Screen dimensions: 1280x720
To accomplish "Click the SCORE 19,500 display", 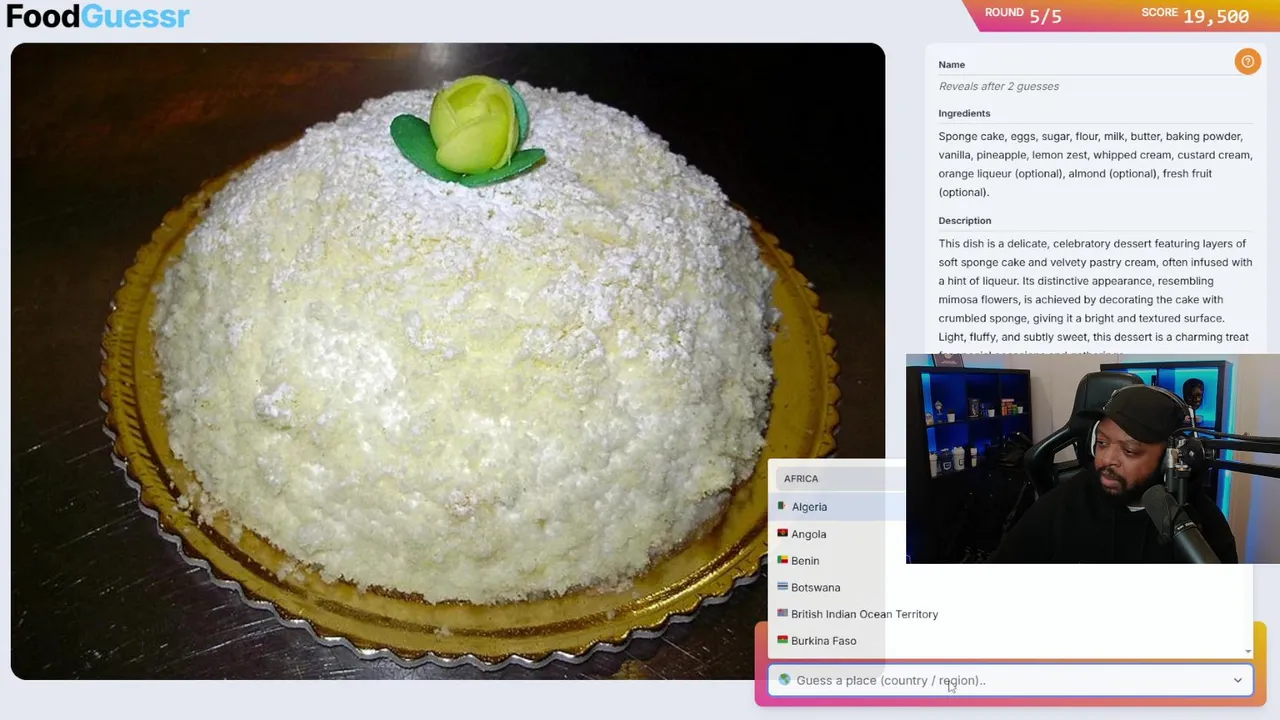I will [x=1195, y=15].
